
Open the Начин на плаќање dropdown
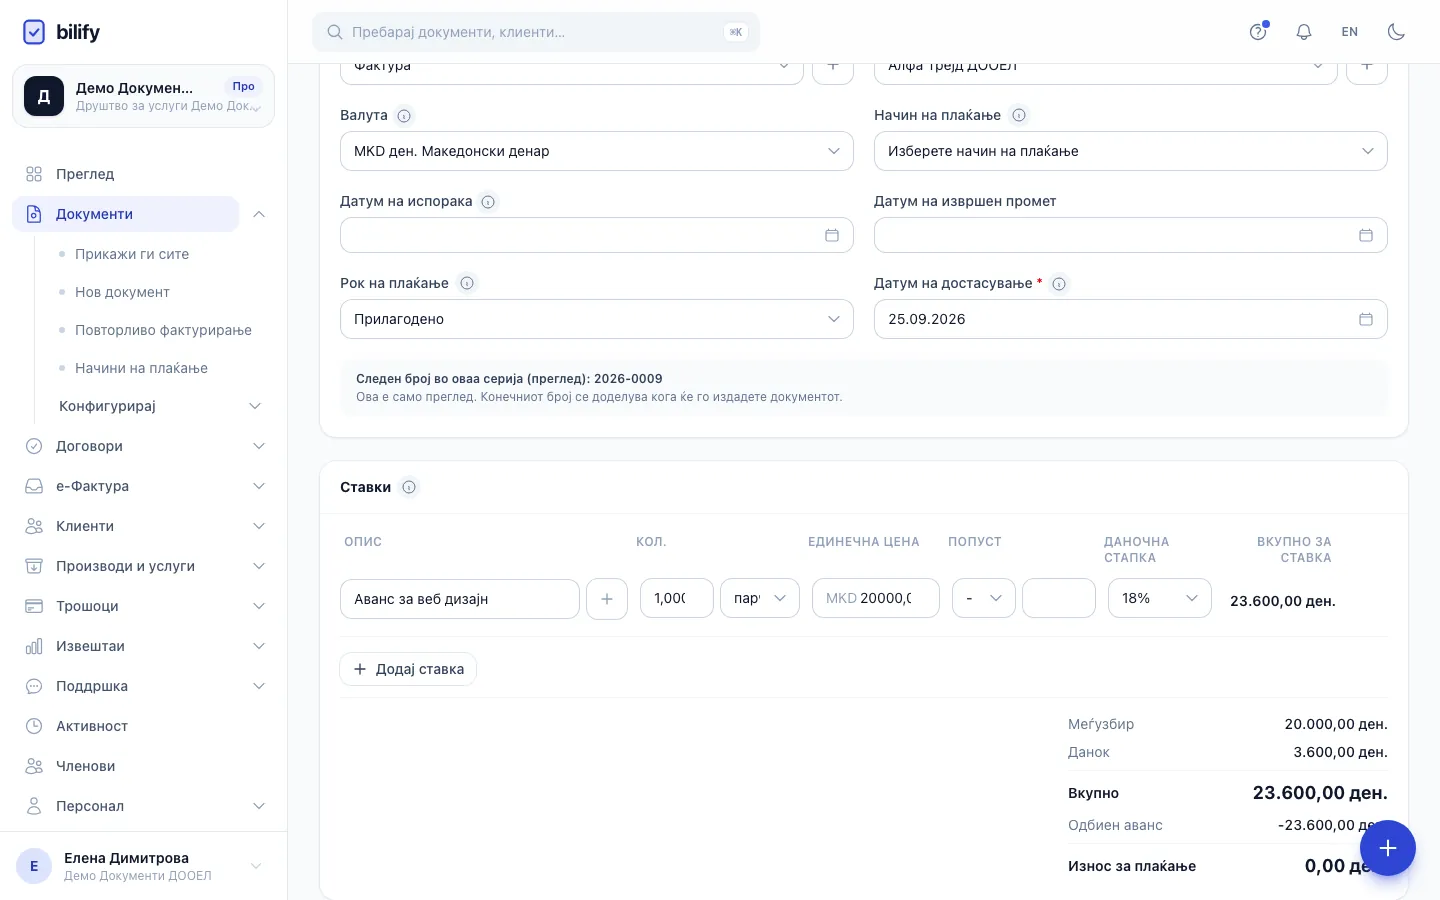tap(1130, 151)
